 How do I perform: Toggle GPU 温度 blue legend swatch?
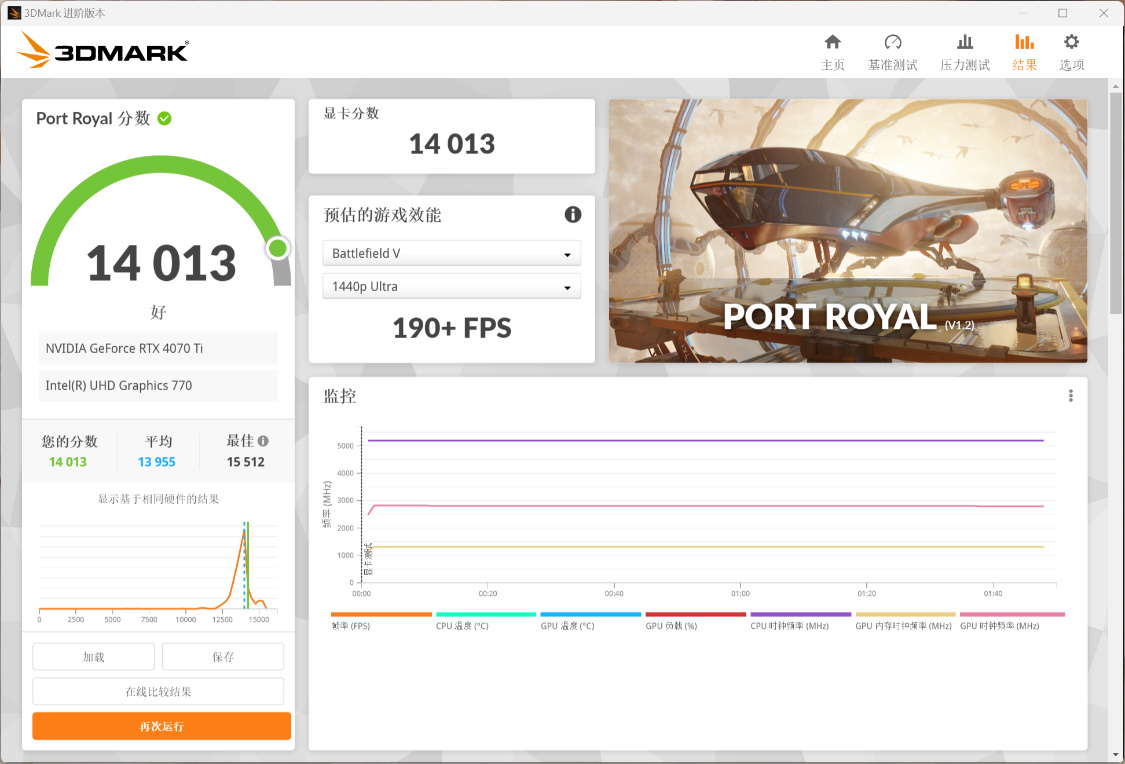(x=590, y=615)
